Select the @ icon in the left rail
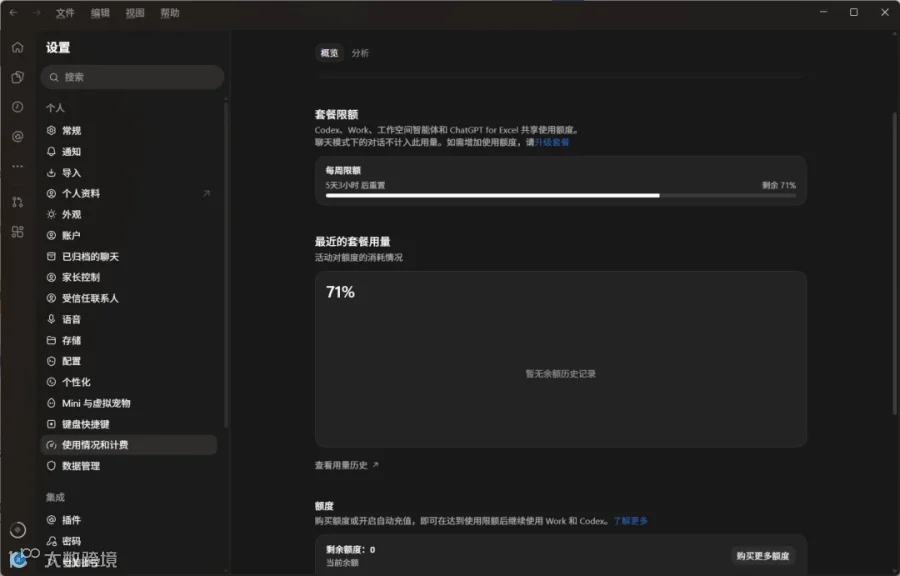Image resolution: width=900 pixels, height=576 pixels. (18, 137)
